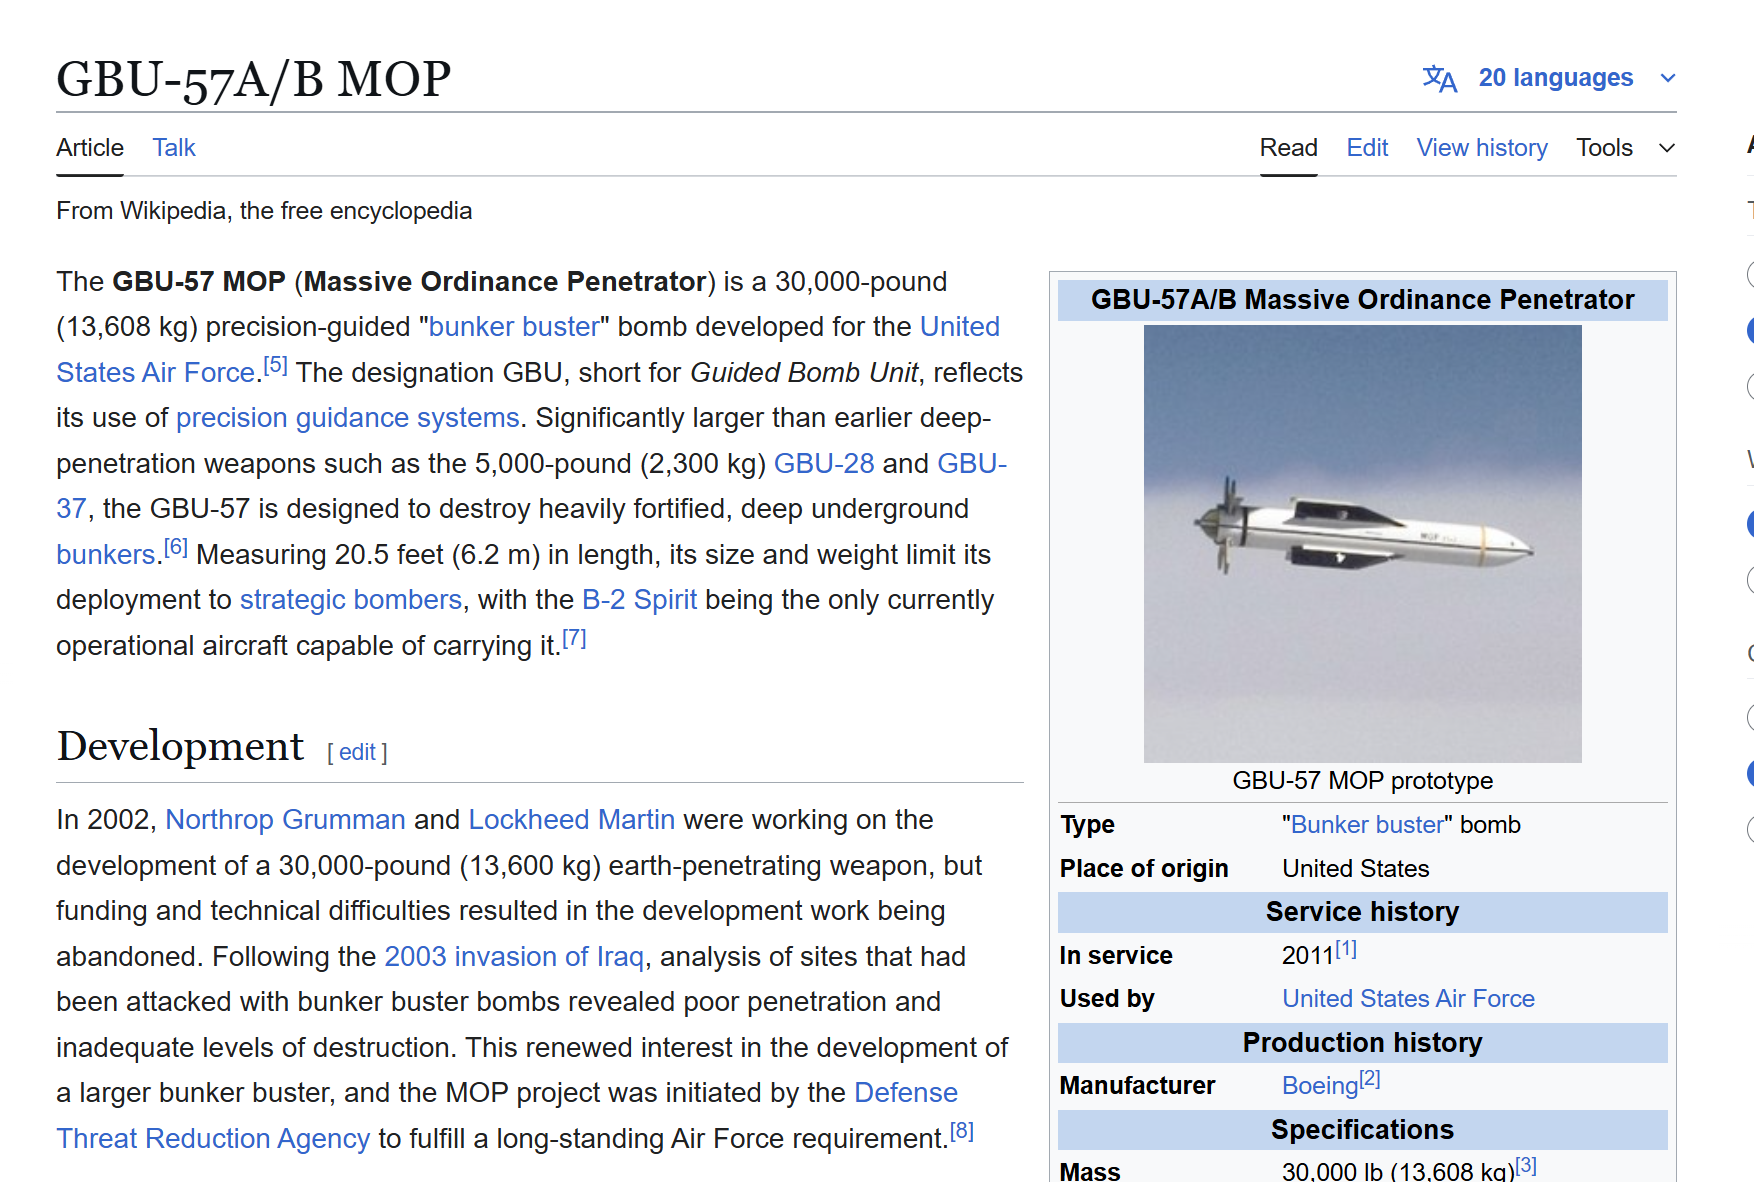Open the Northrop Grumman link
The height and width of the screenshot is (1182, 1754).
285,820
